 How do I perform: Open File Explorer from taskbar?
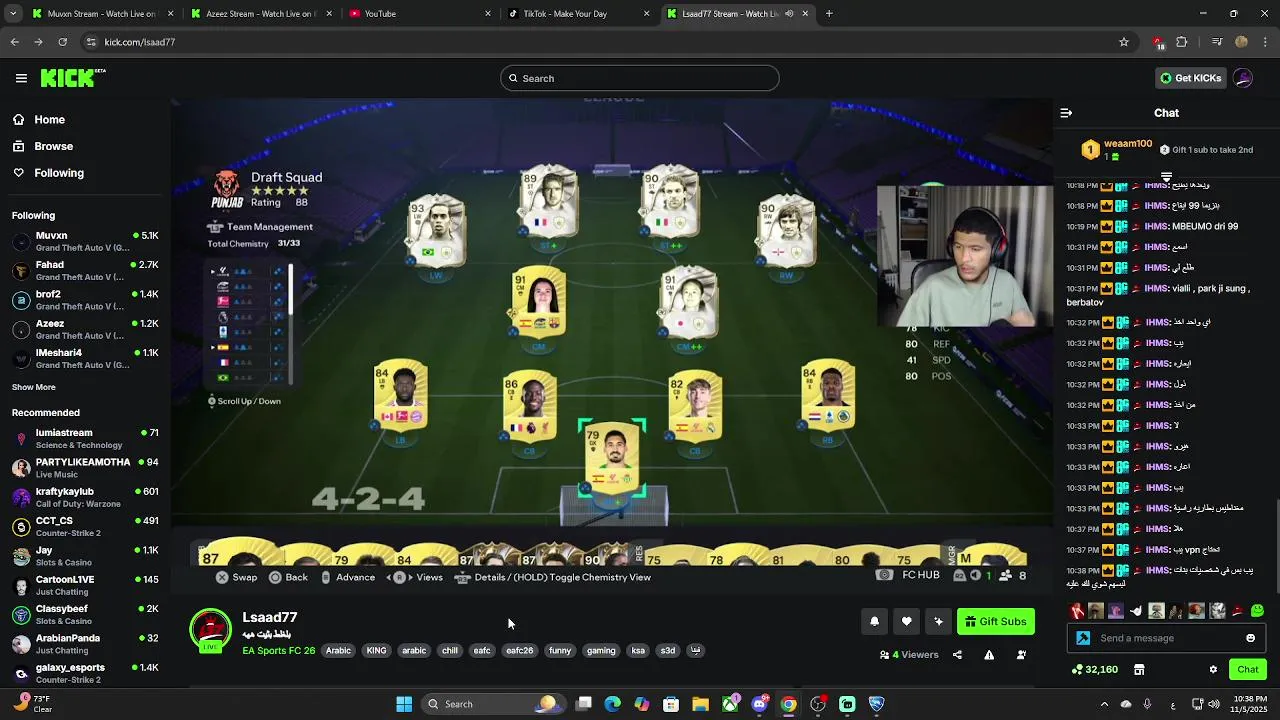[700, 704]
